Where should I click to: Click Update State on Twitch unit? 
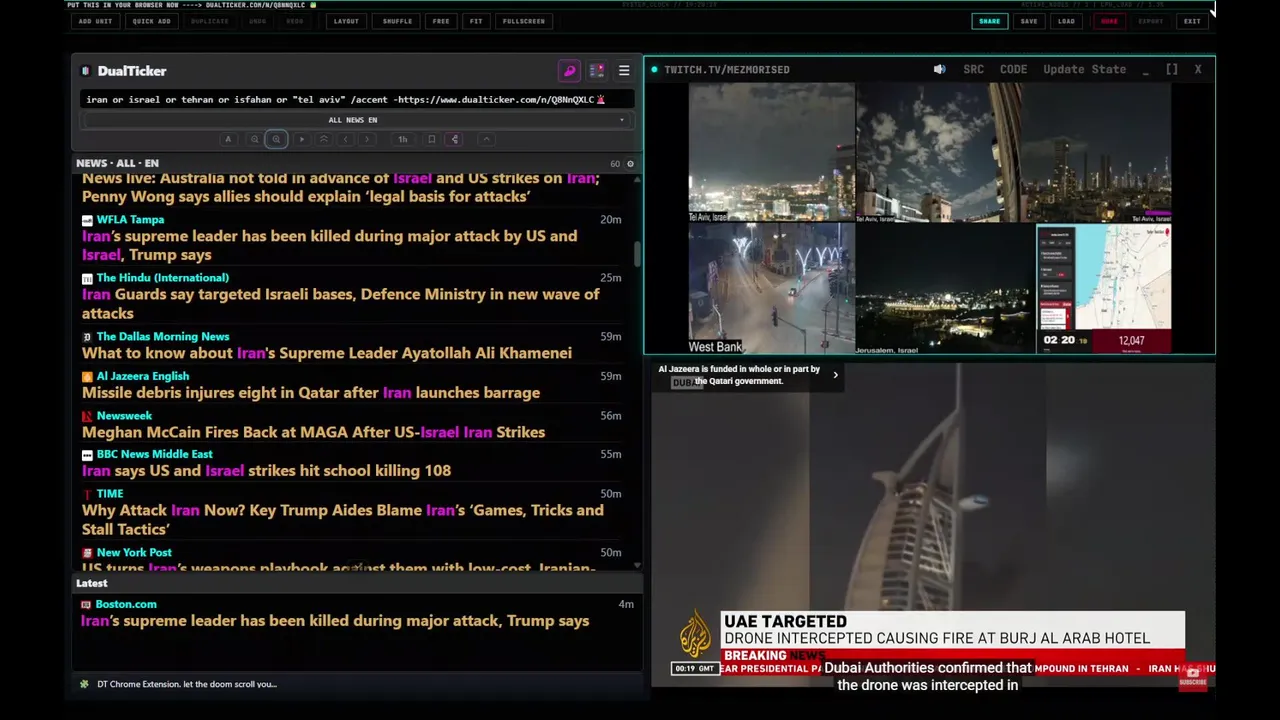[x=1084, y=70]
